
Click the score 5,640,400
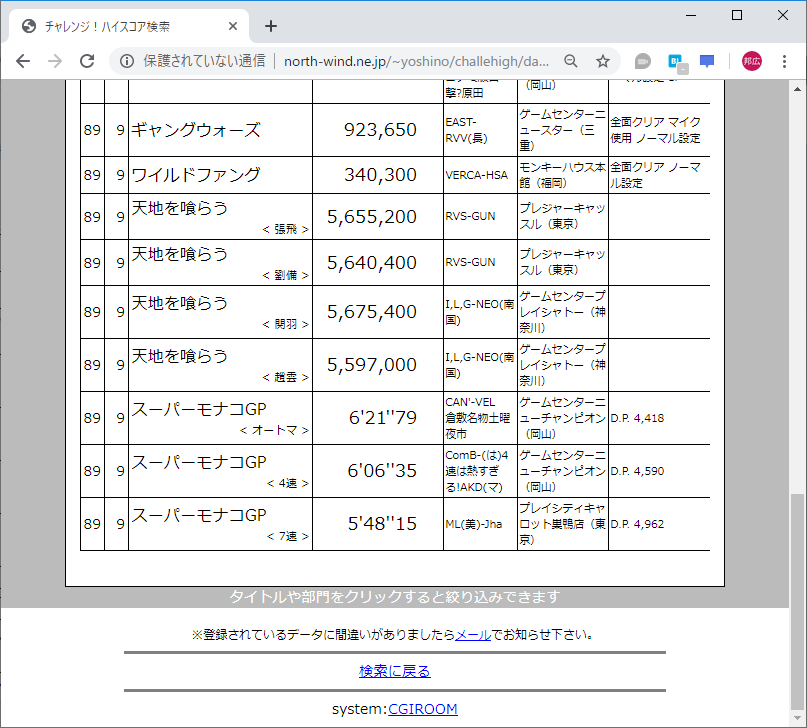[372, 262]
